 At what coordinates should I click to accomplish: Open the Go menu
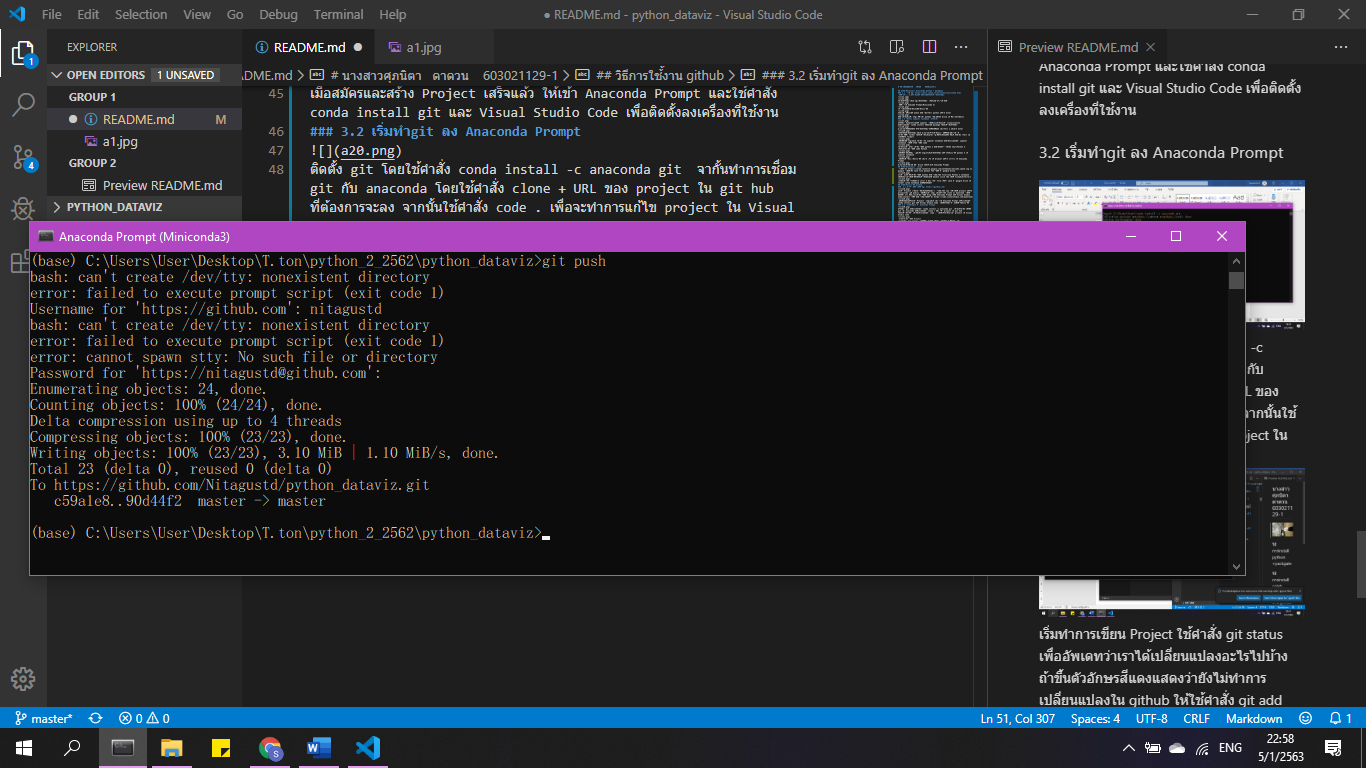(x=235, y=14)
